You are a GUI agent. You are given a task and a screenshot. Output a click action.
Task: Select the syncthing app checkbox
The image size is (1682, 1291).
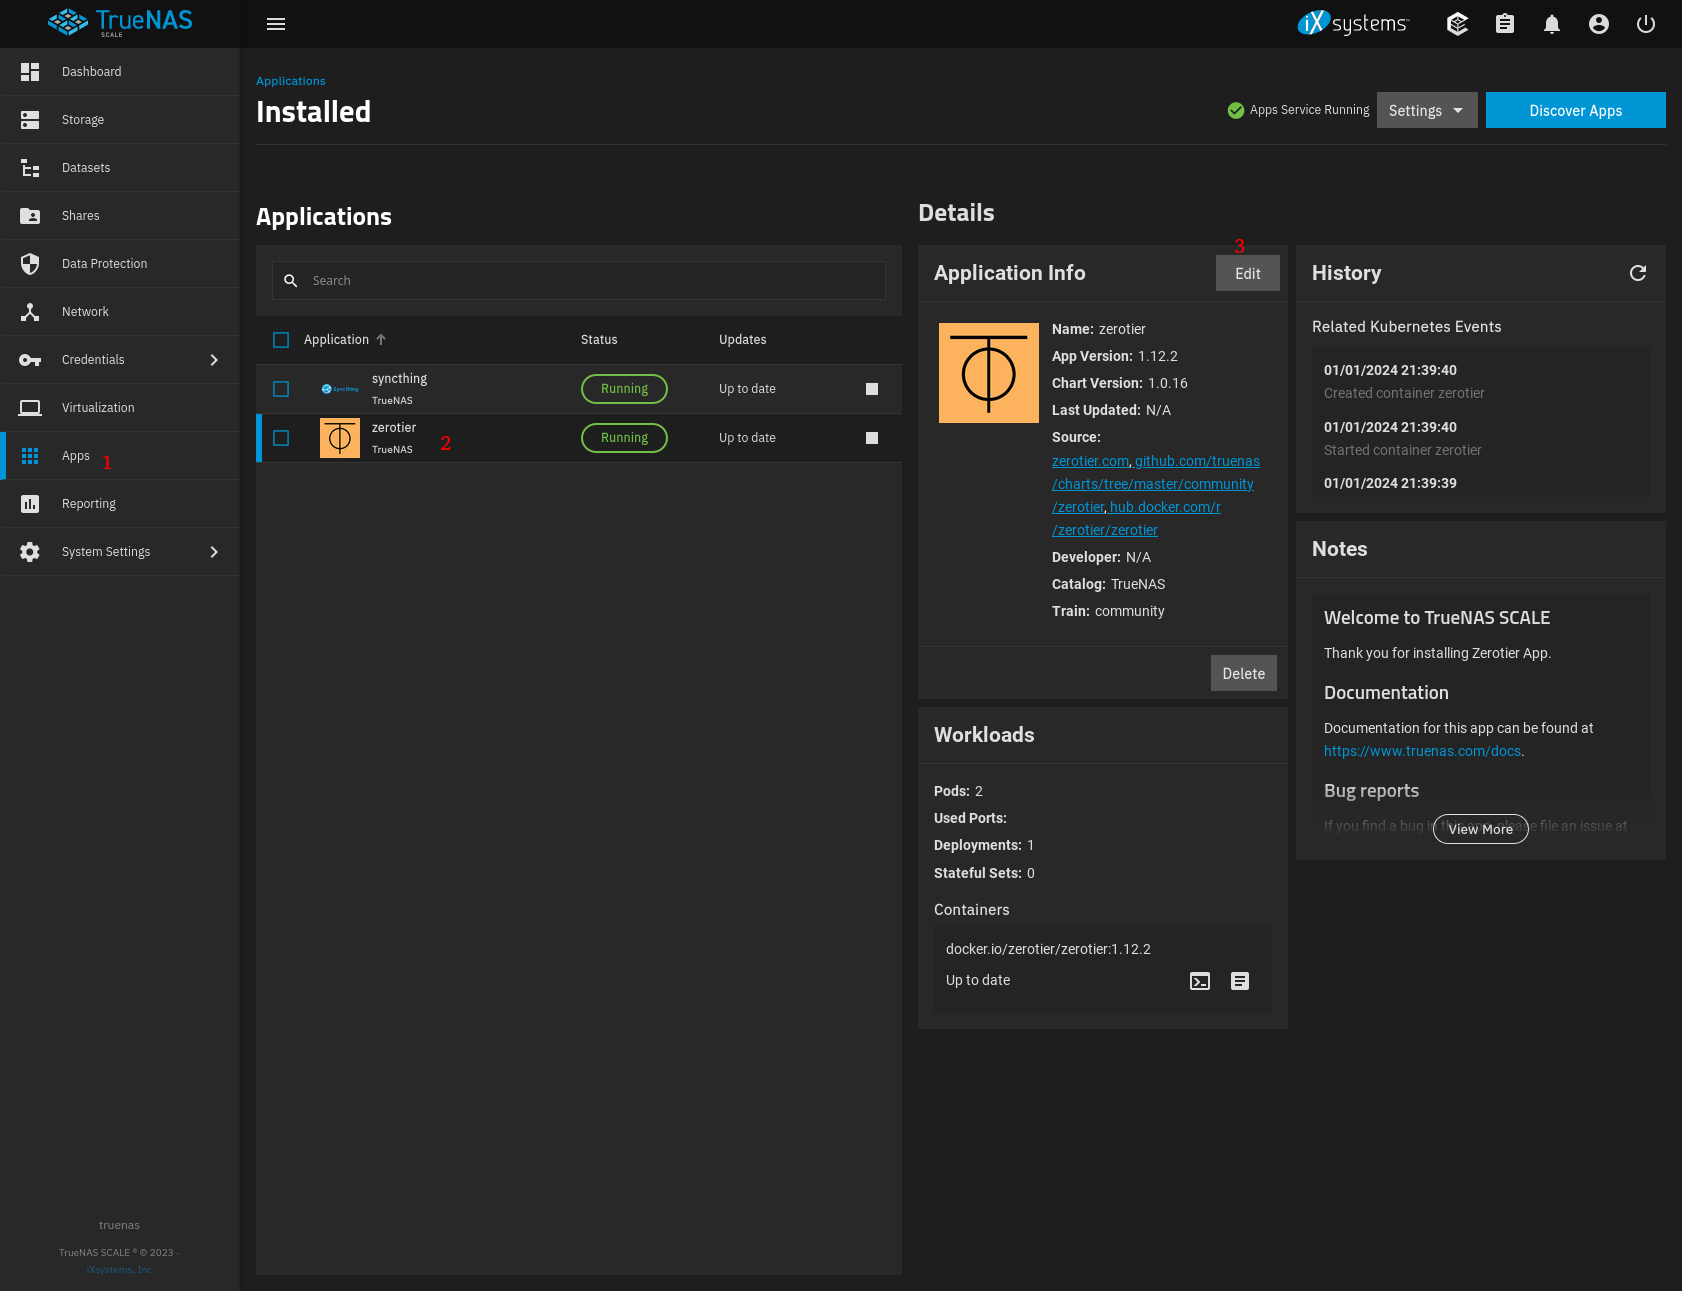point(281,389)
